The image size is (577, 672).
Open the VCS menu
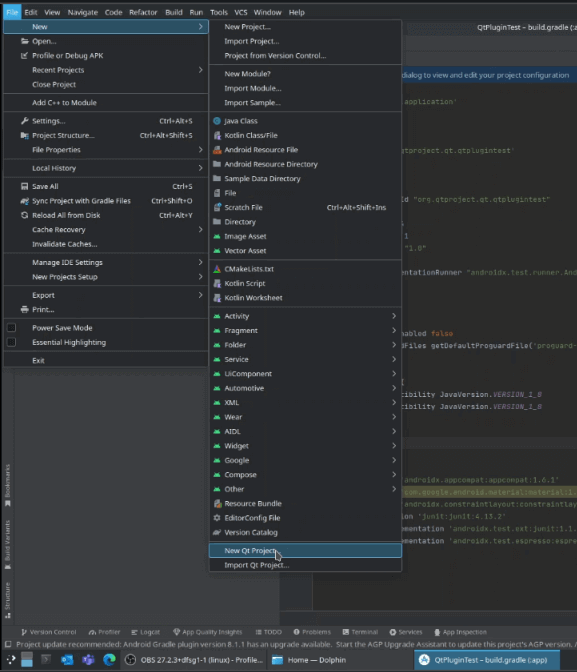240,12
